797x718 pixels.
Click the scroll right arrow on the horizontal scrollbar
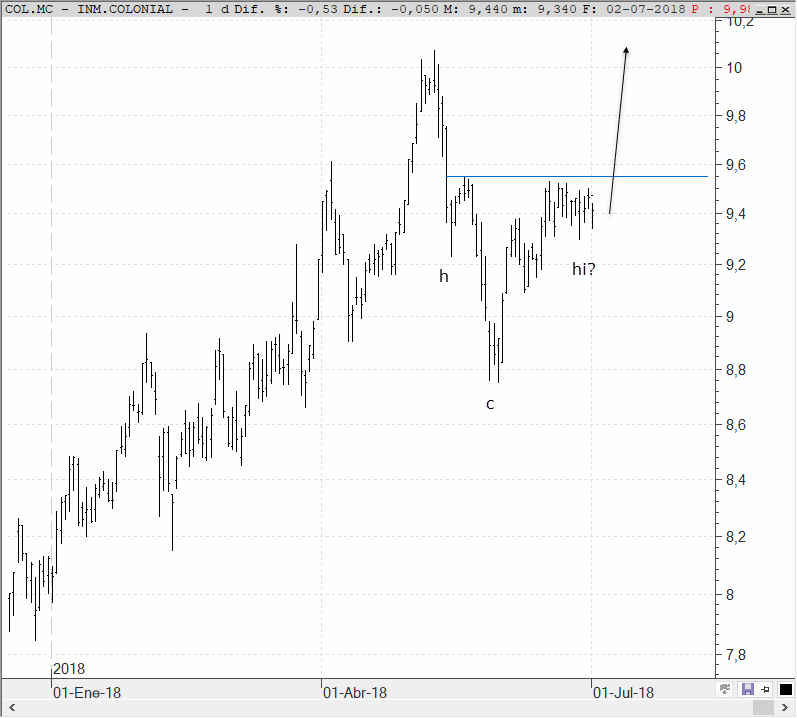[x=785, y=708]
